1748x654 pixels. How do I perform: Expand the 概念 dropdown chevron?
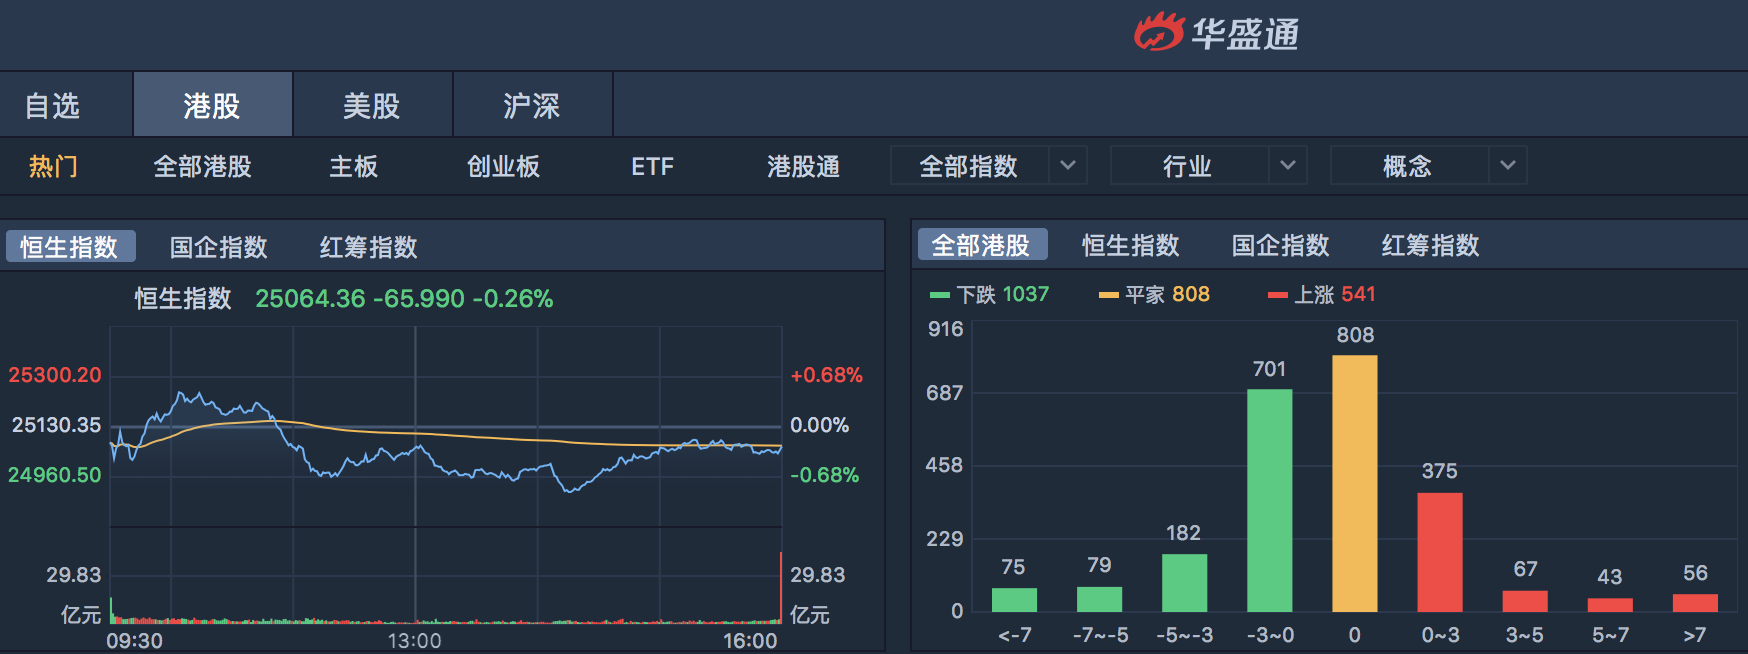pyautogui.click(x=1508, y=165)
